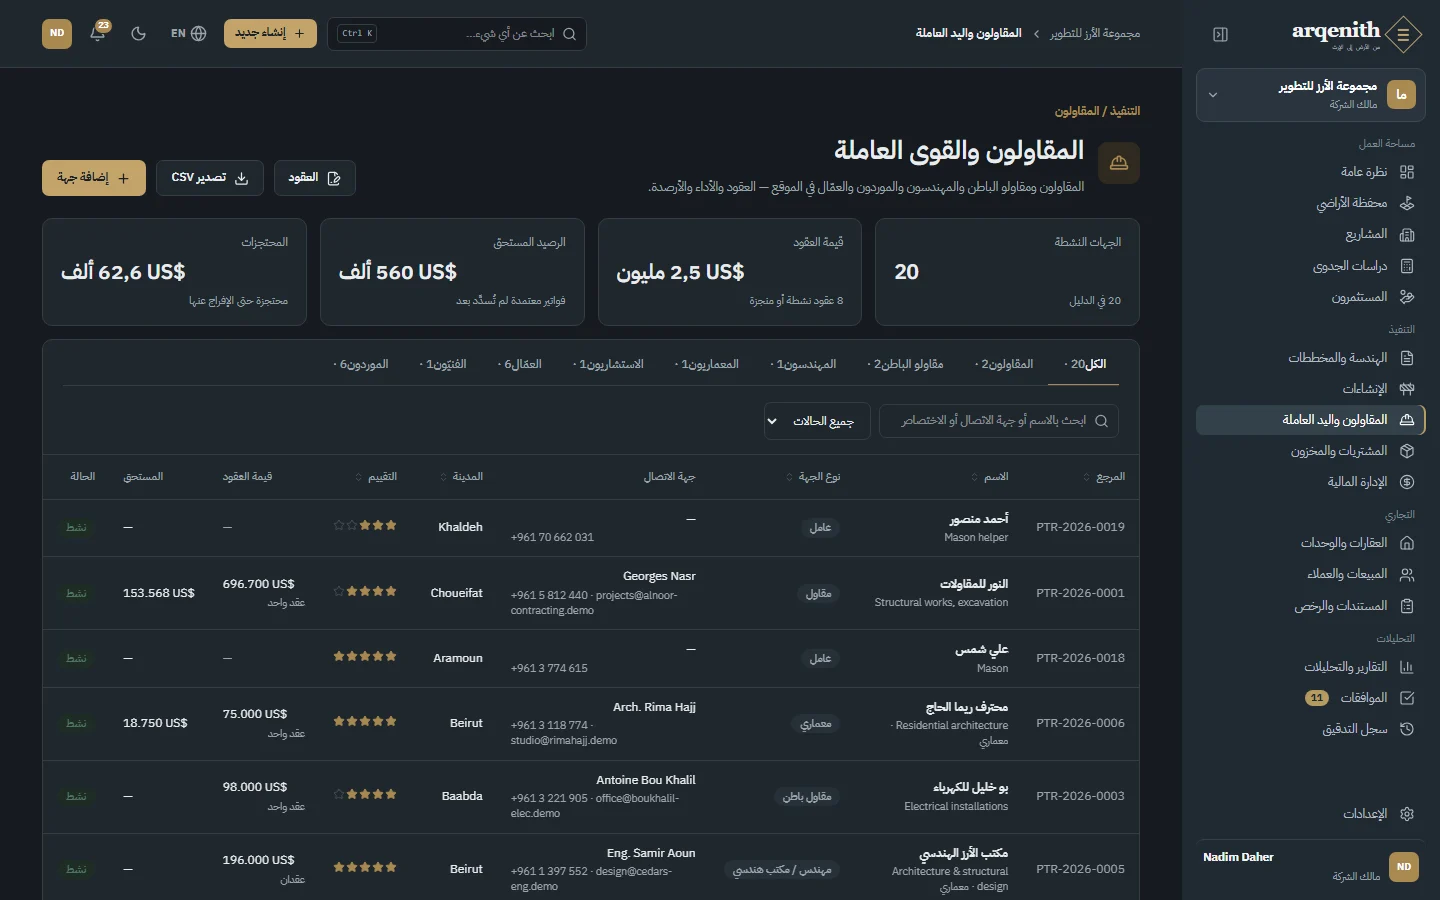Open المشاريع projects icon
The height and width of the screenshot is (900, 1440).
point(1407,234)
